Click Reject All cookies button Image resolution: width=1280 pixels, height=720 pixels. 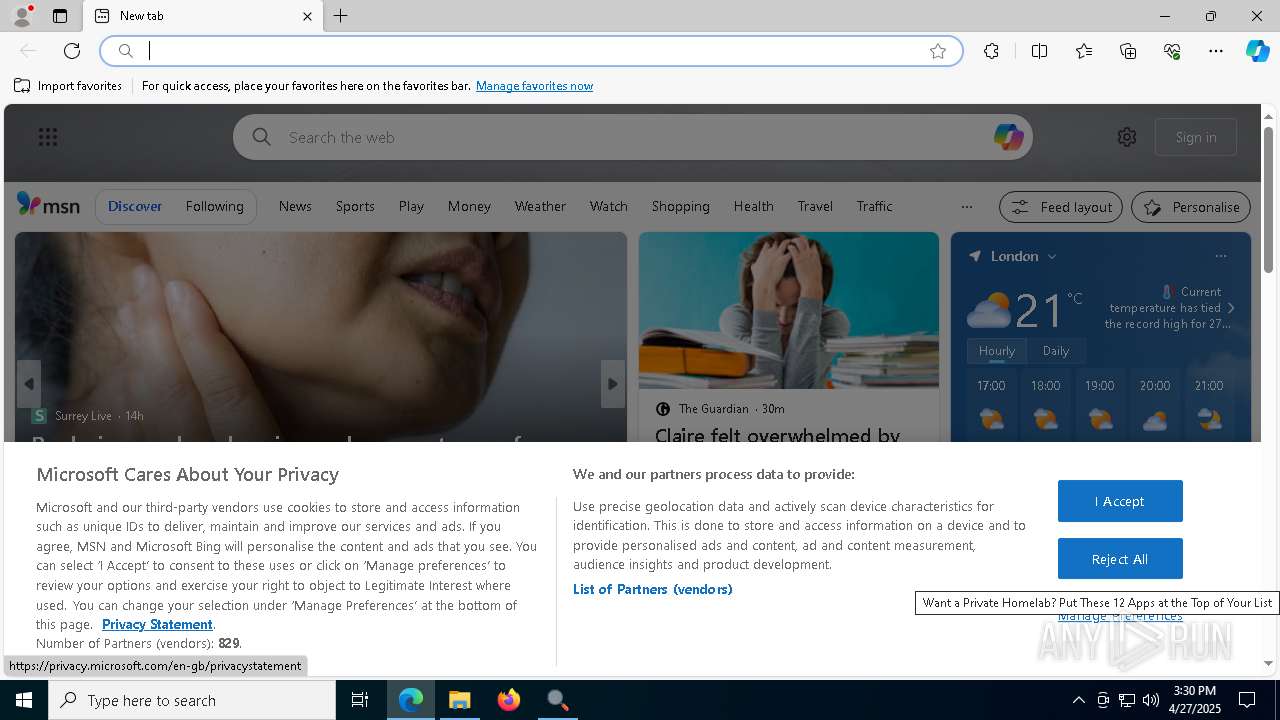tap(1120, 559)
